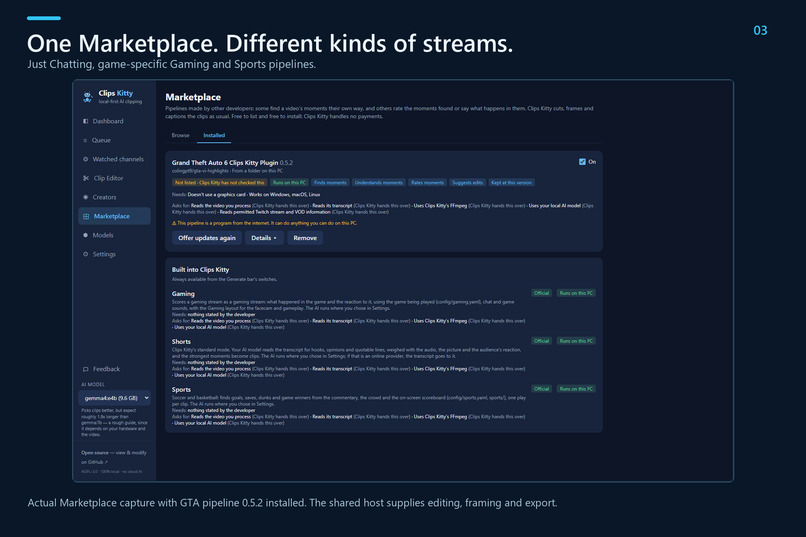Click the Just Chatting subtitle line
The width and height of the screenshot is (806, 537).
[x=171, y=65]
